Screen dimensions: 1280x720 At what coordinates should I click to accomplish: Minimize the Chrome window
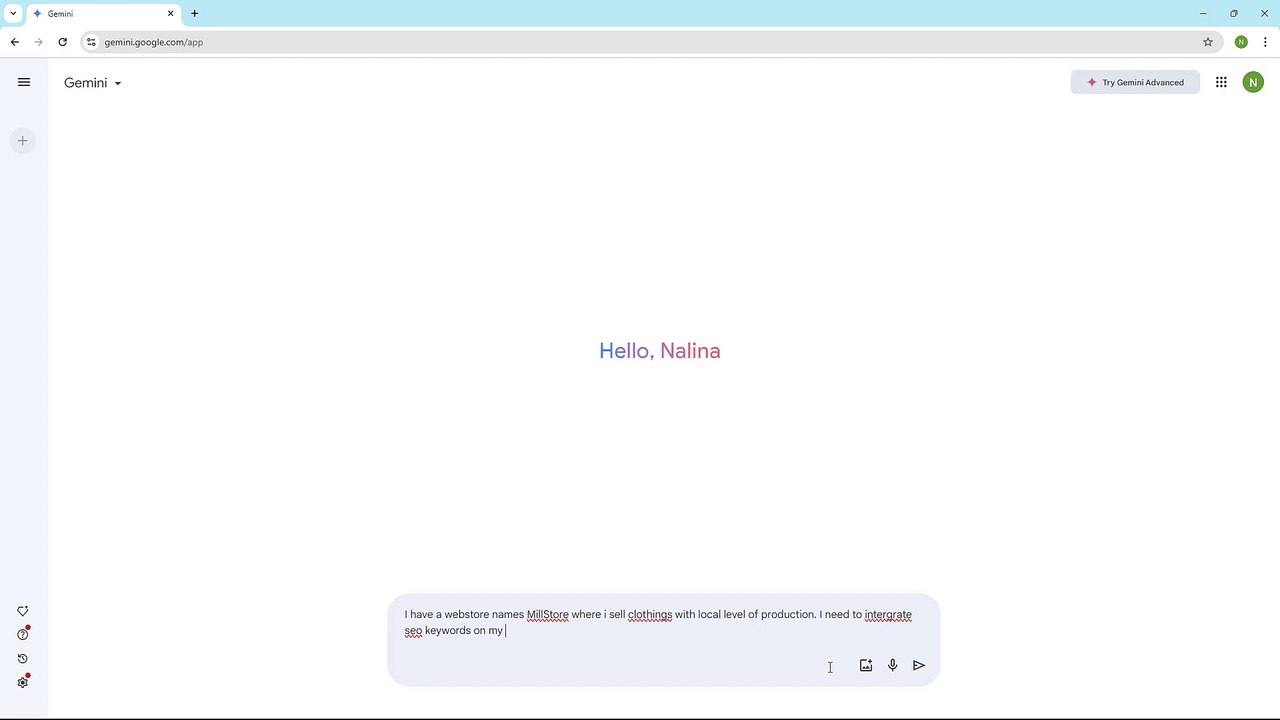[x=1203, y=14]
